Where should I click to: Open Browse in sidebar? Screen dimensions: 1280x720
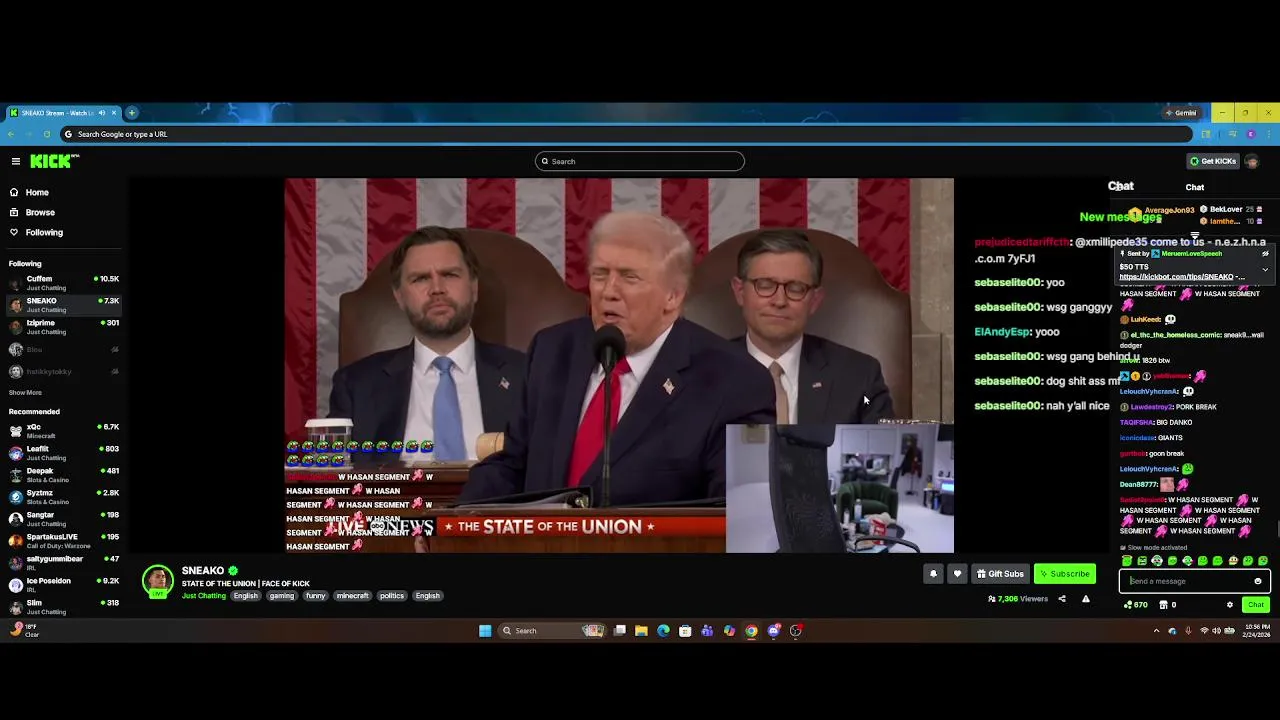click(x=40, y=212)
